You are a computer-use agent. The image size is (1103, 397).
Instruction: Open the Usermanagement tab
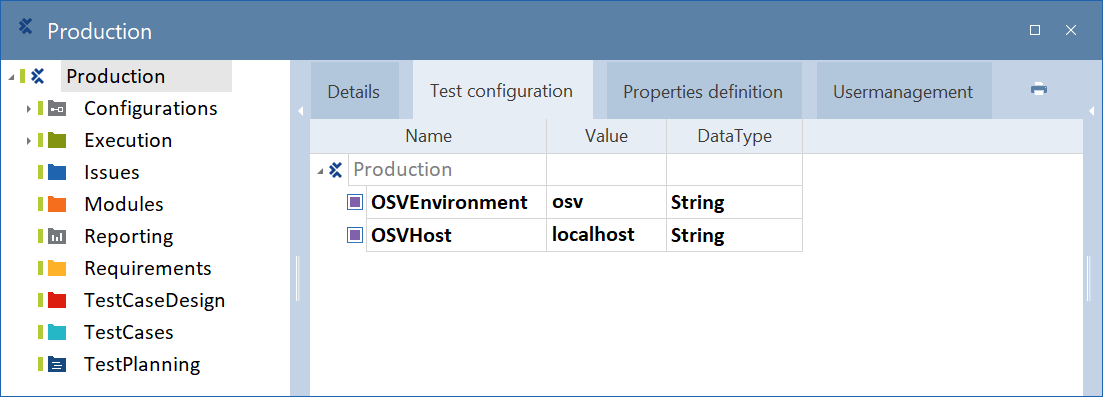click(903, 92)
